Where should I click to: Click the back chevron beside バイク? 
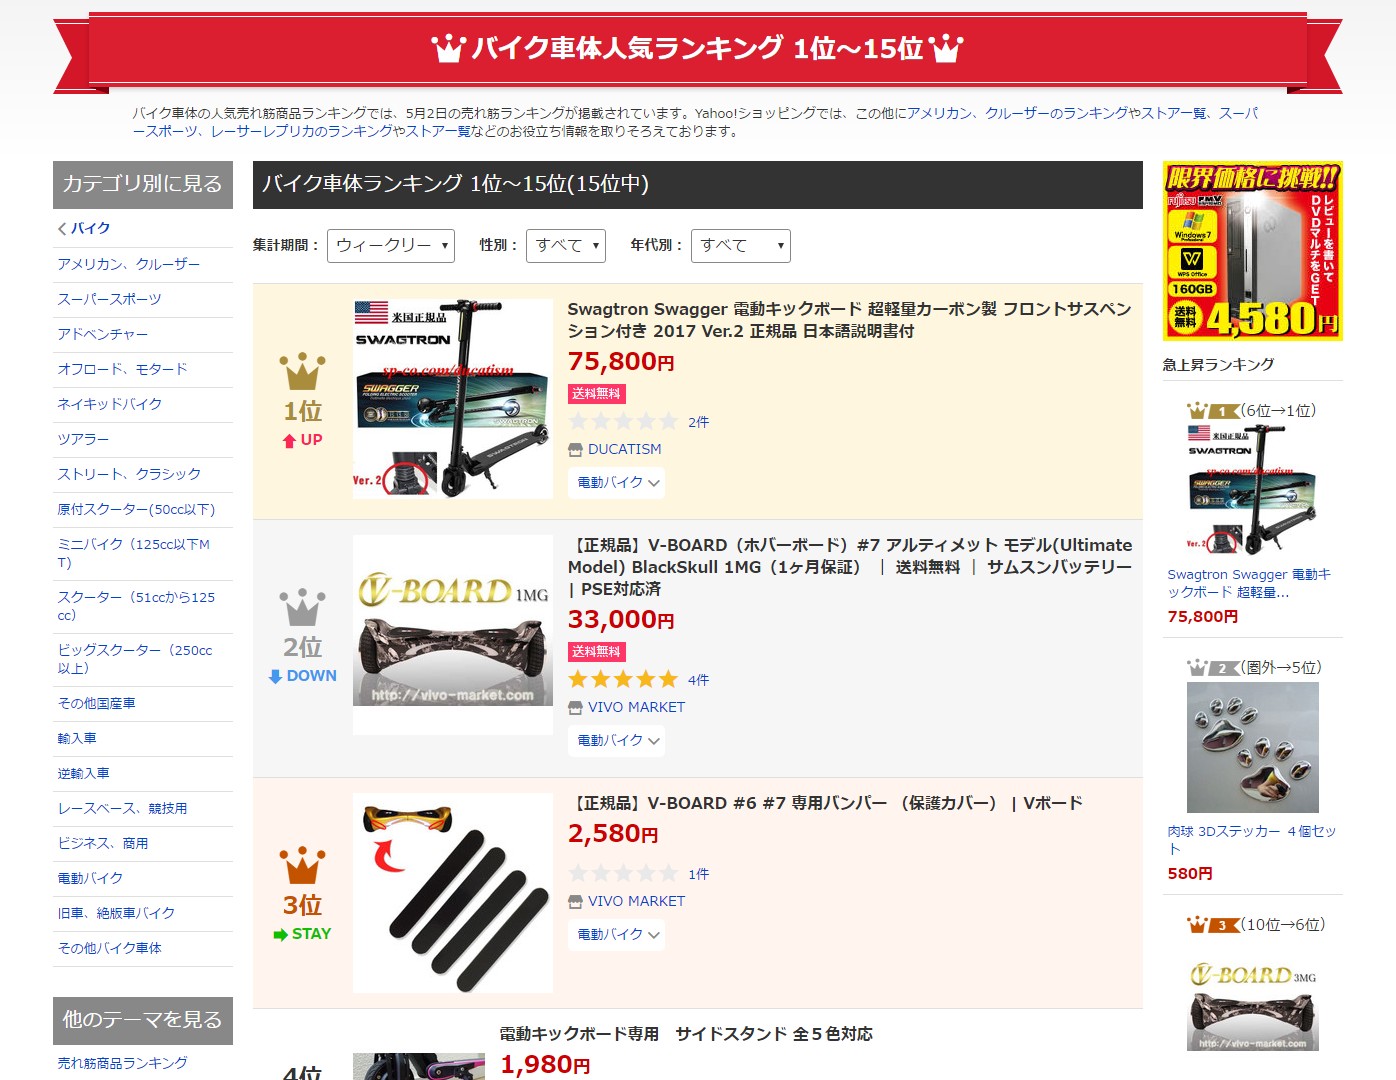[x=62, y=229]
